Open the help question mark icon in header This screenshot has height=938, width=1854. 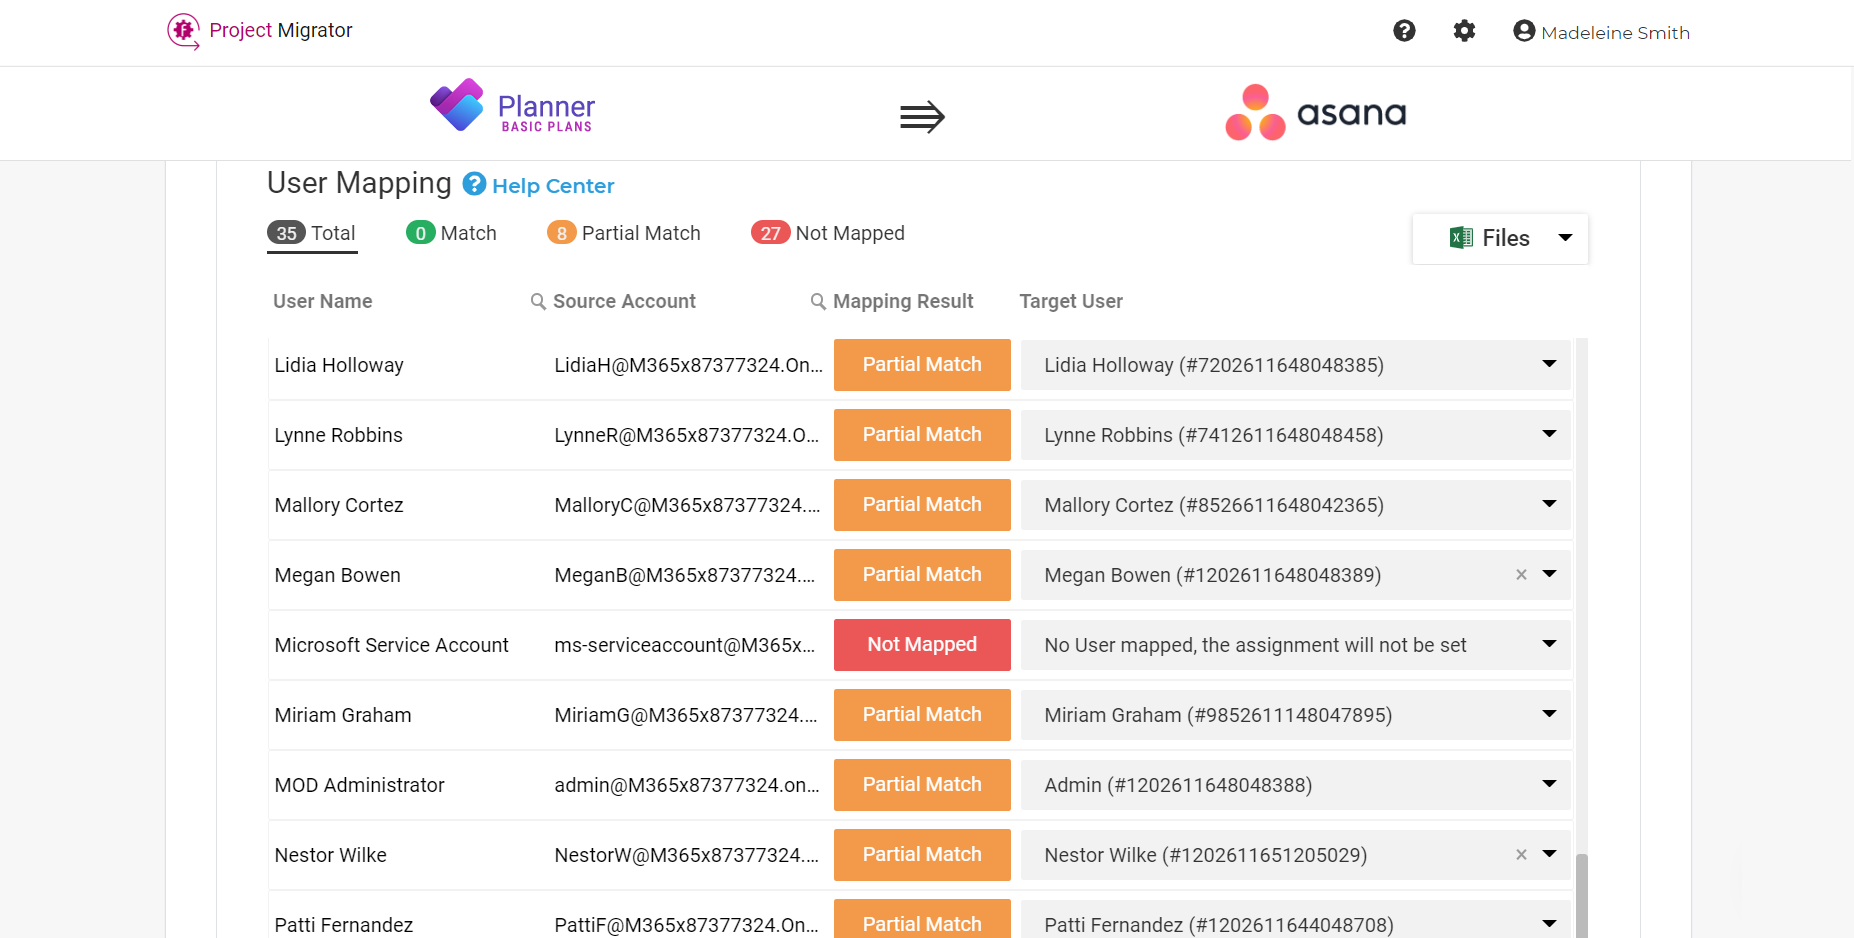click(1404, 31)
